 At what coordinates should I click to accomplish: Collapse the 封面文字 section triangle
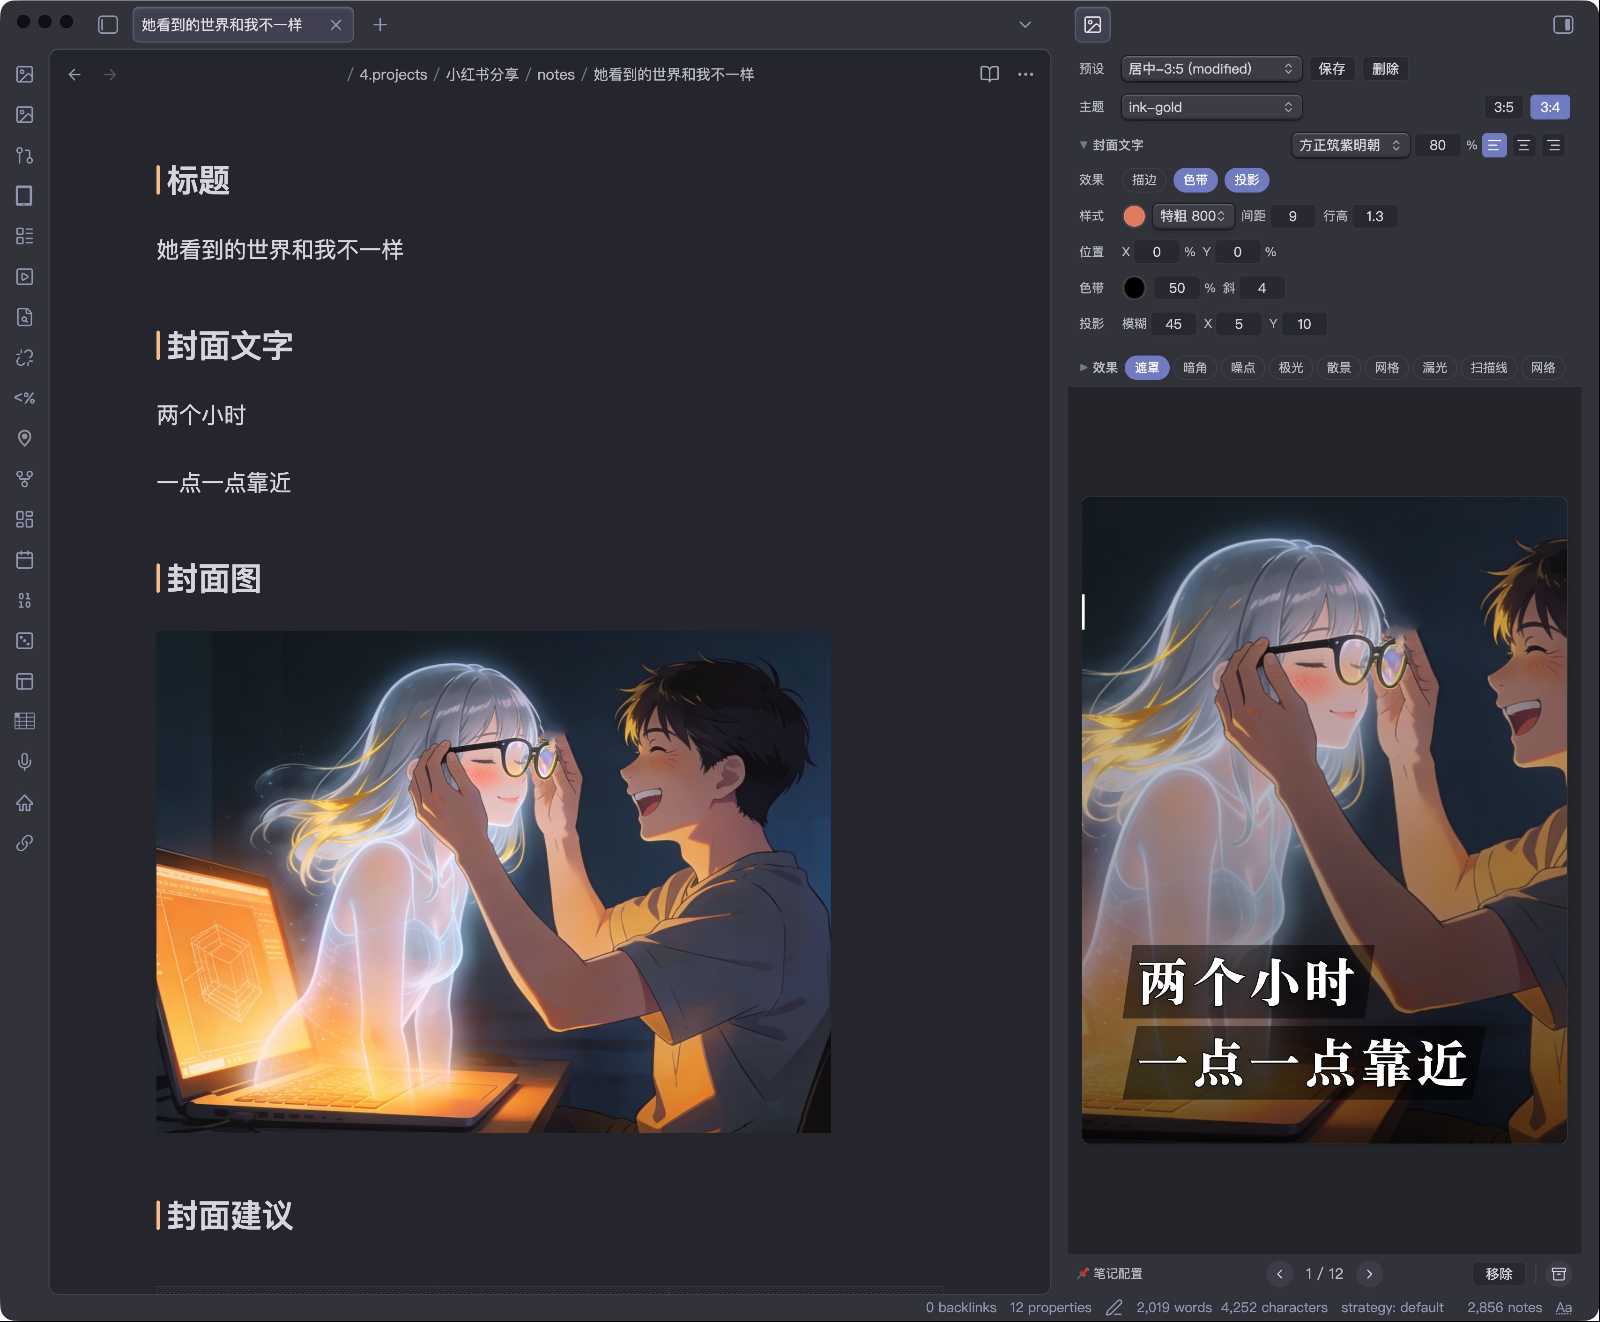coord(1083,145)
